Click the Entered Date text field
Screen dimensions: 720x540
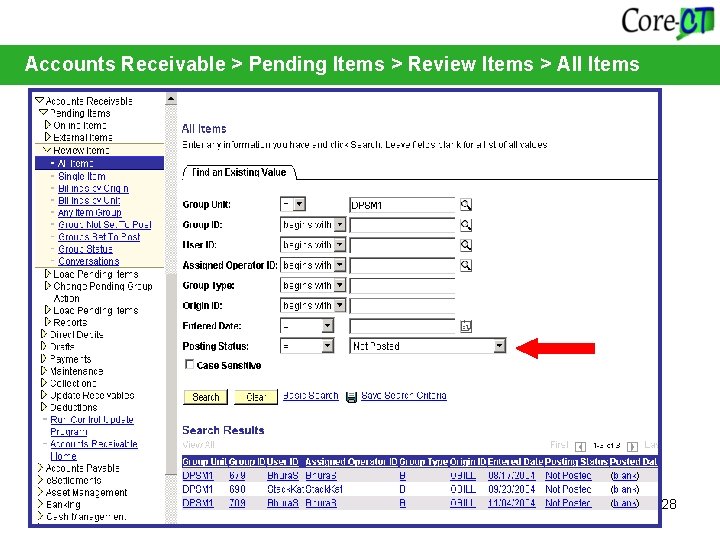pyautogui.click(x=402, y=326)
